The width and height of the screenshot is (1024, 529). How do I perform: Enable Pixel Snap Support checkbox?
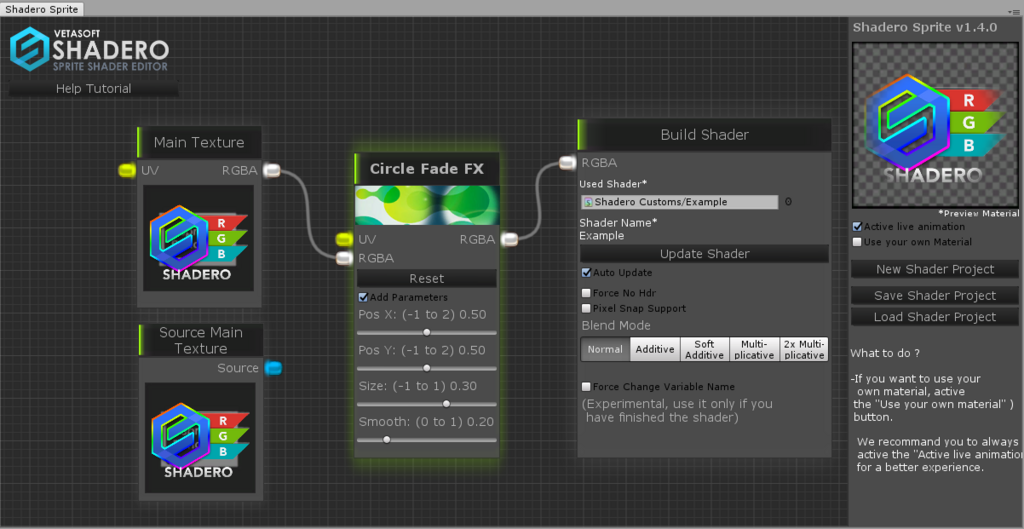tap(586, 308)
